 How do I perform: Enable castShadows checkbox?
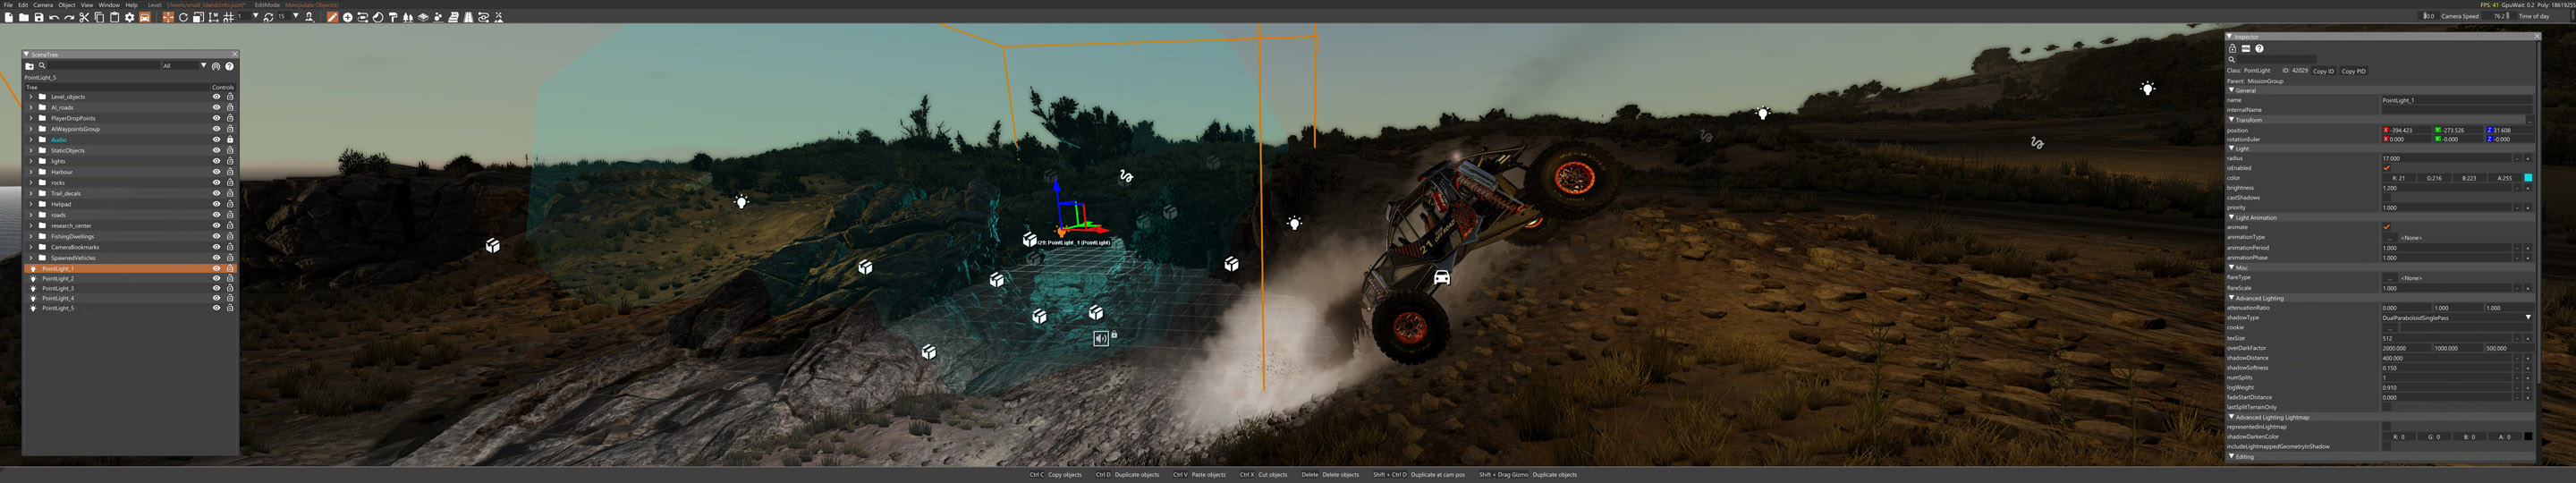click(x=2388, y=198)
